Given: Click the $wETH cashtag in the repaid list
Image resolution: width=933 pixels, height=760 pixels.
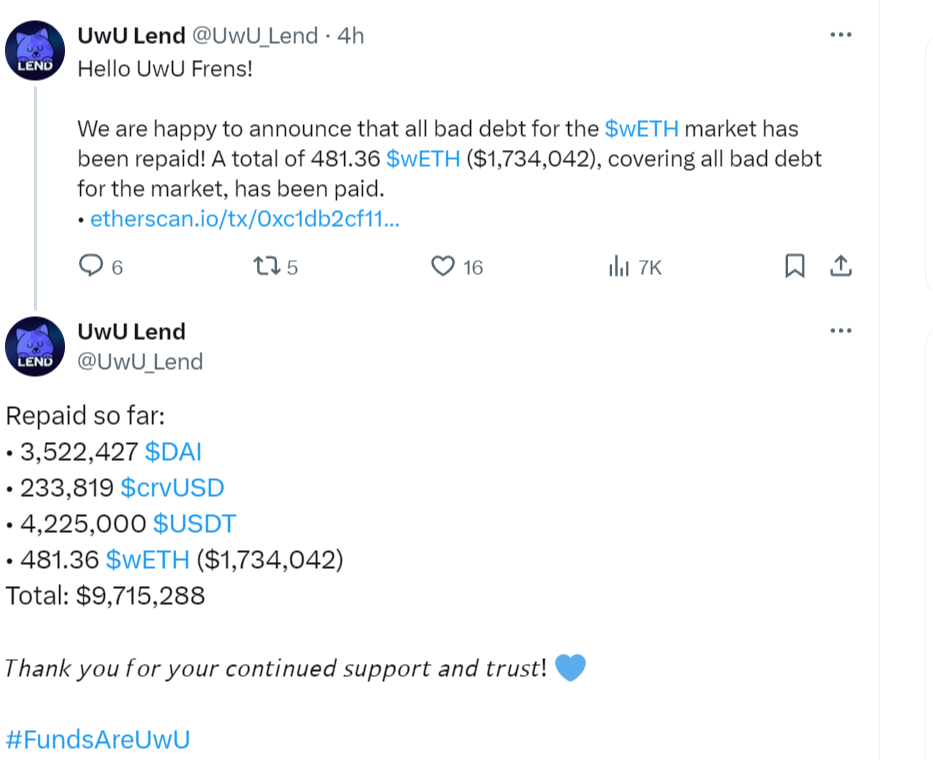Looking at the screenshot, I should tap(148, 560).
